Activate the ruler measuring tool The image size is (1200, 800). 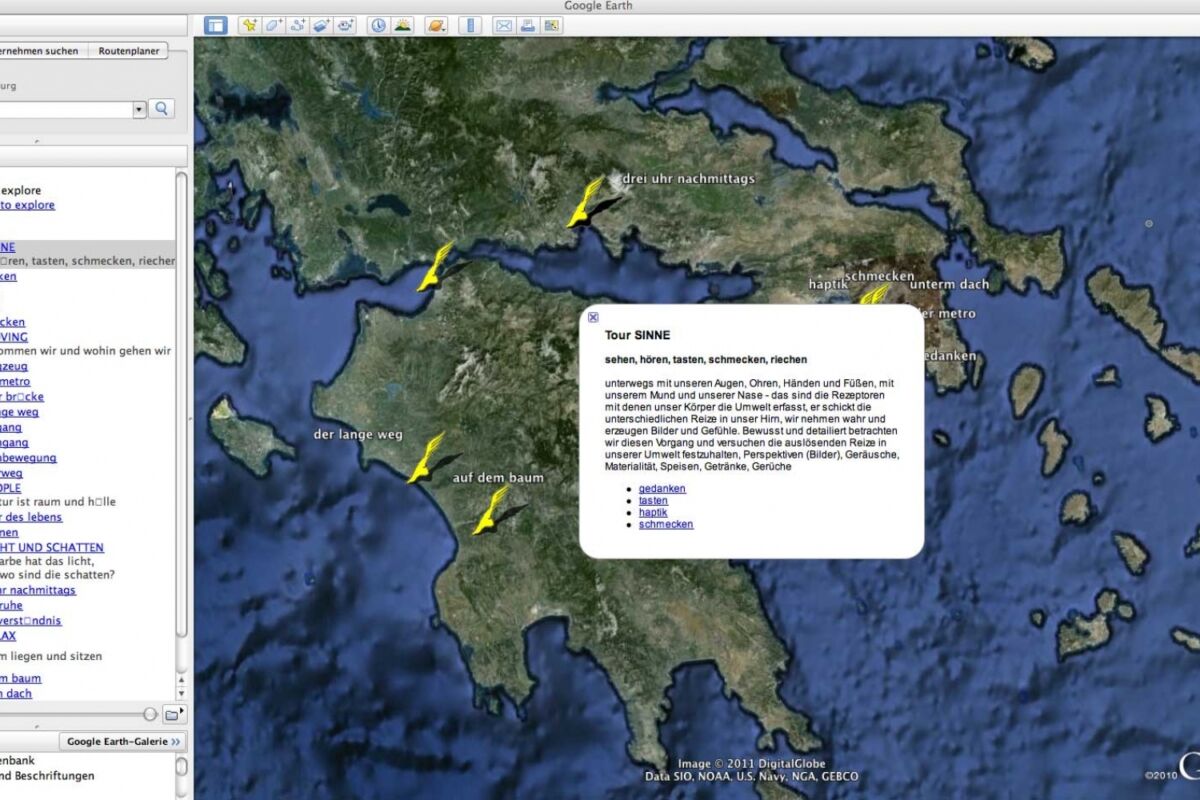(x=469, y=25)
